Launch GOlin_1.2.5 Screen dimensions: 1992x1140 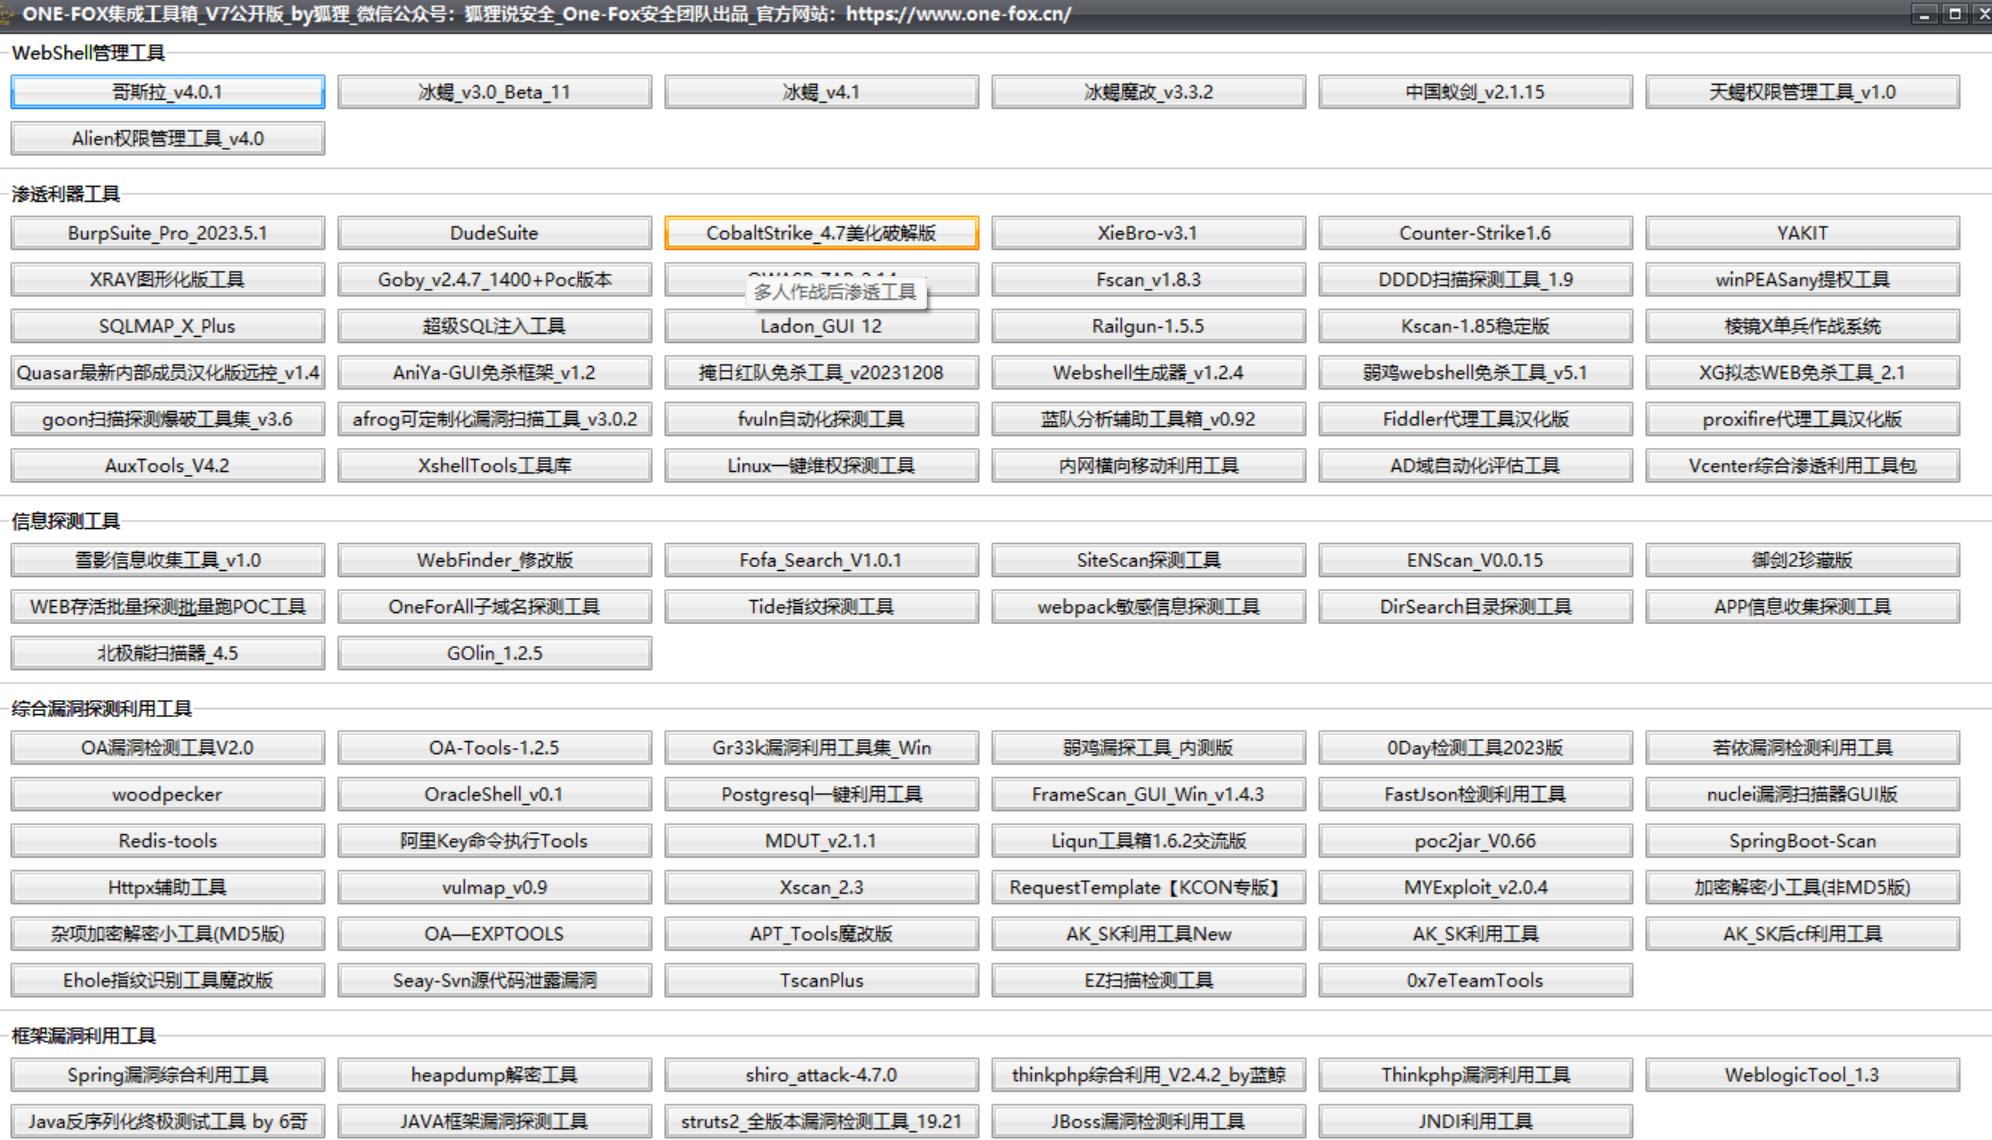pos(494,653)
